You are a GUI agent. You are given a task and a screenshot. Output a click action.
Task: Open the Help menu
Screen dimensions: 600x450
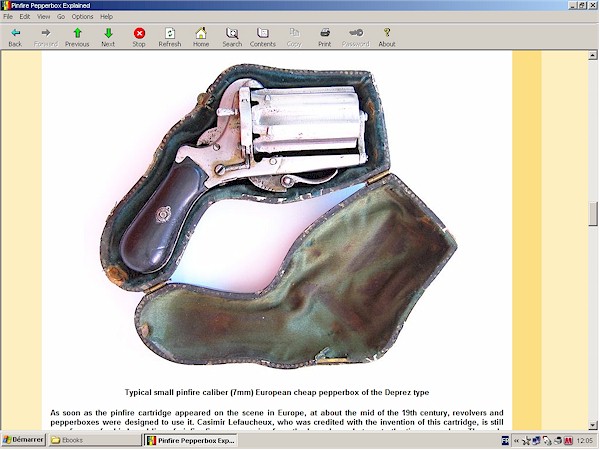coord(106,16)
